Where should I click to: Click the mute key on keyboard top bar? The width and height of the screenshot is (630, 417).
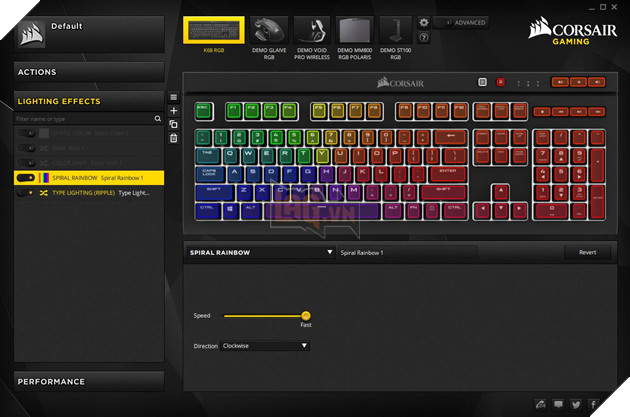click(x=560, y=82)
